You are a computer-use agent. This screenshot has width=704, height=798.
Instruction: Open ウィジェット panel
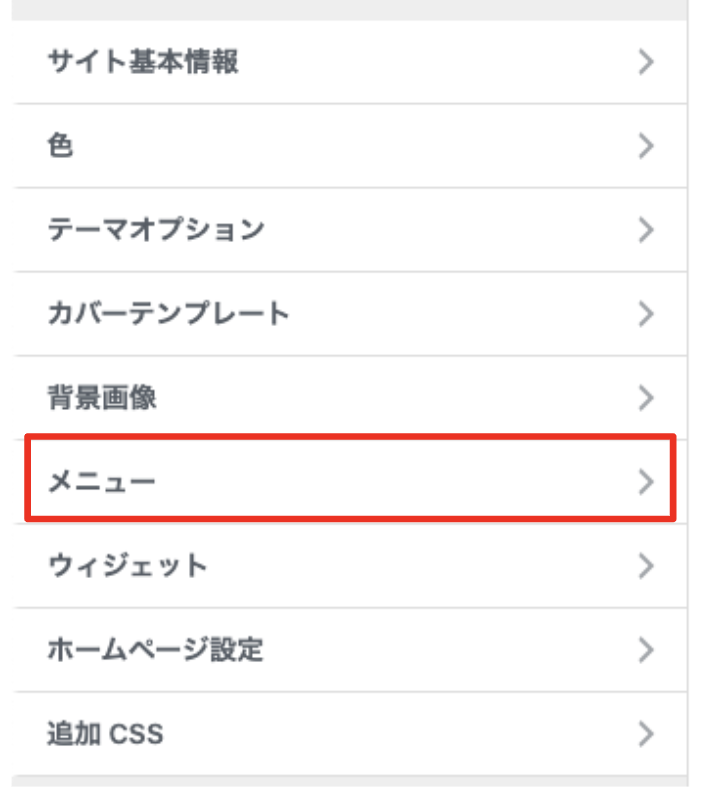(x=128, y=566)
